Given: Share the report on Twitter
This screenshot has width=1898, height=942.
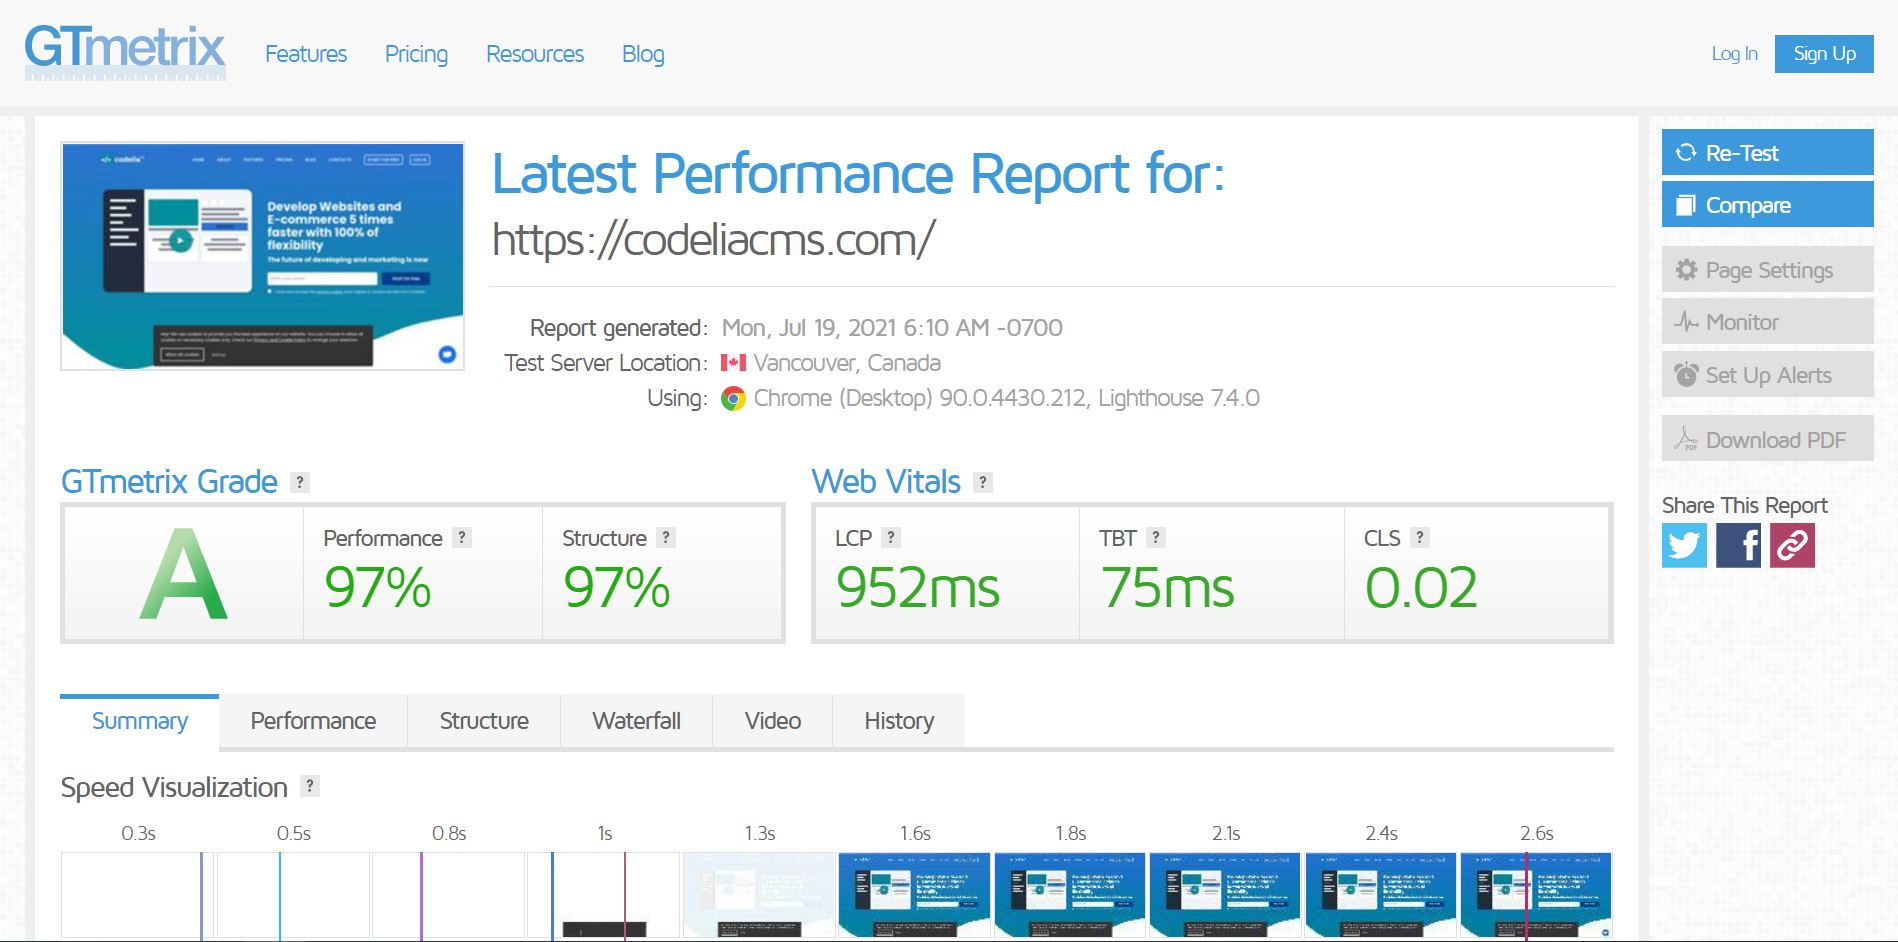Looking at the screenshot, I should click(1685, 546).
